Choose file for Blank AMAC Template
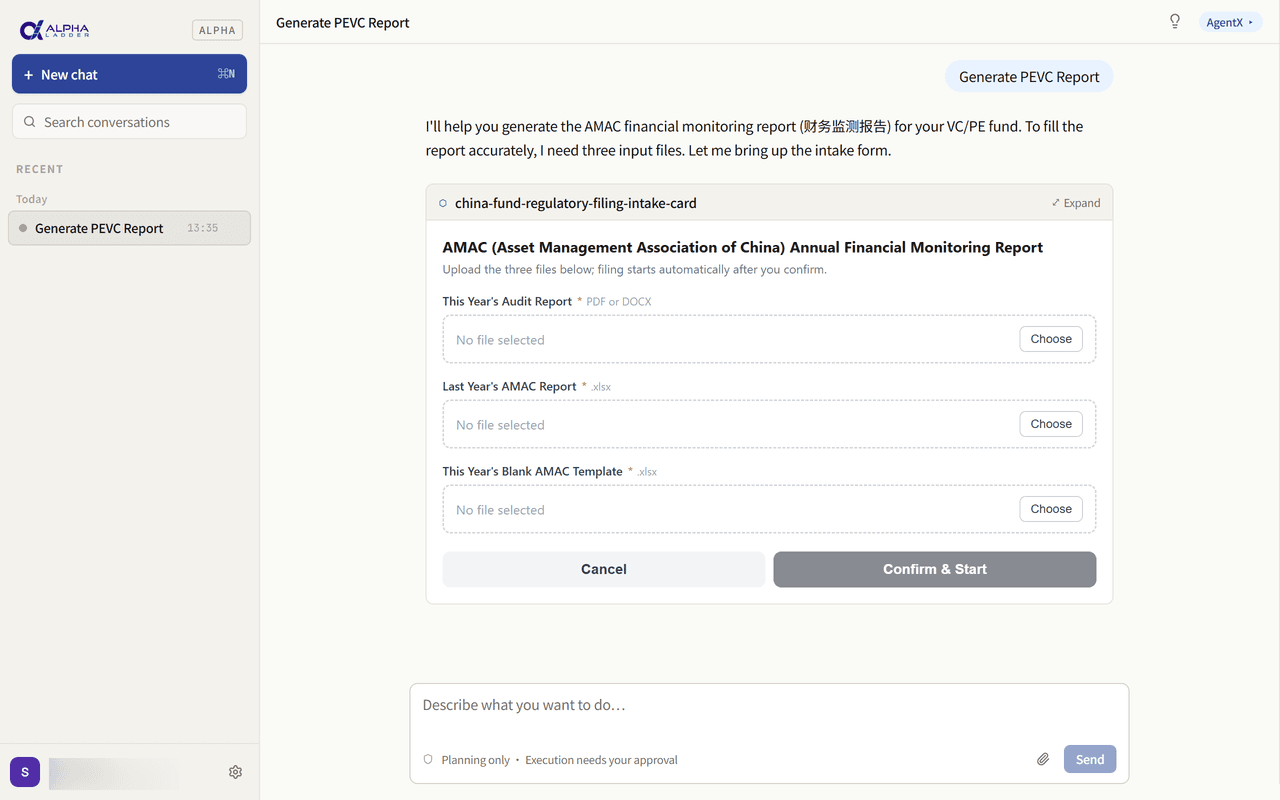The width and height of the screenshot is (1280, 800). [1051, 509]
